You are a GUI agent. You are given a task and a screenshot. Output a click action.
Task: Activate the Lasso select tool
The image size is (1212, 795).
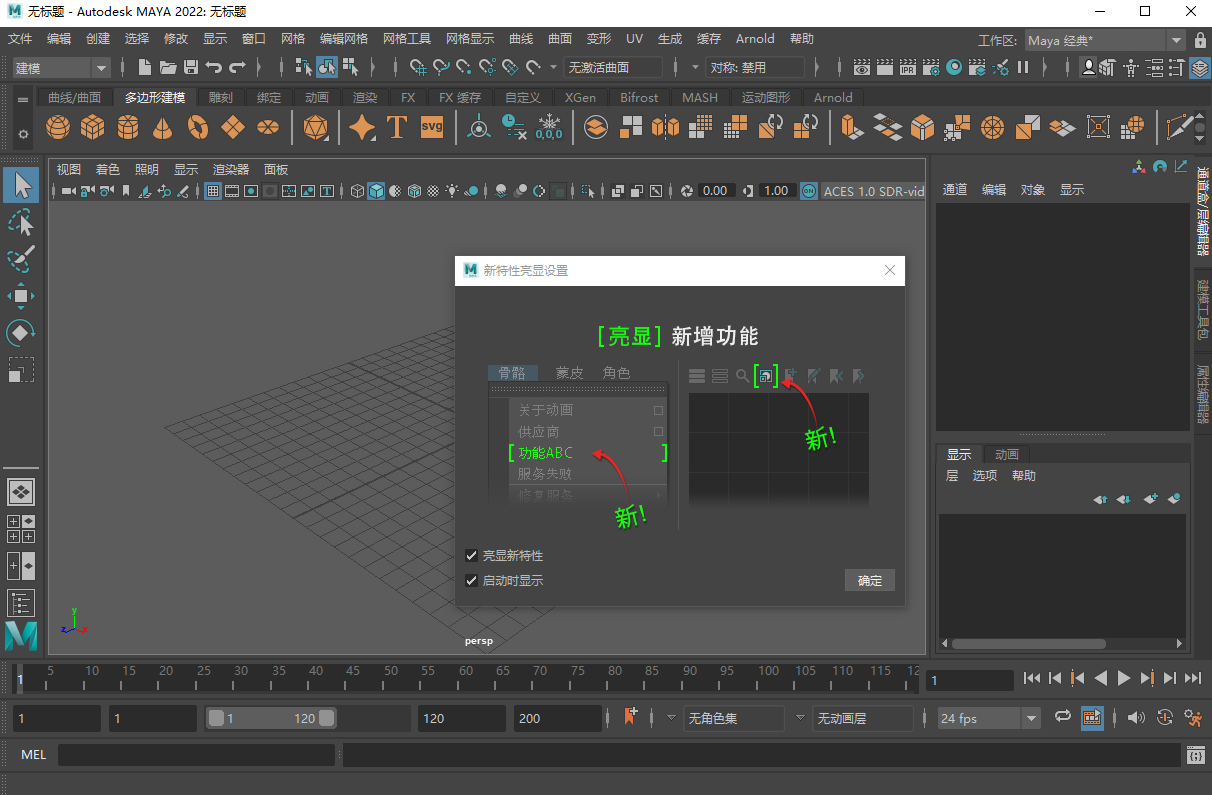pyautogui.click(x=21, y=222)
